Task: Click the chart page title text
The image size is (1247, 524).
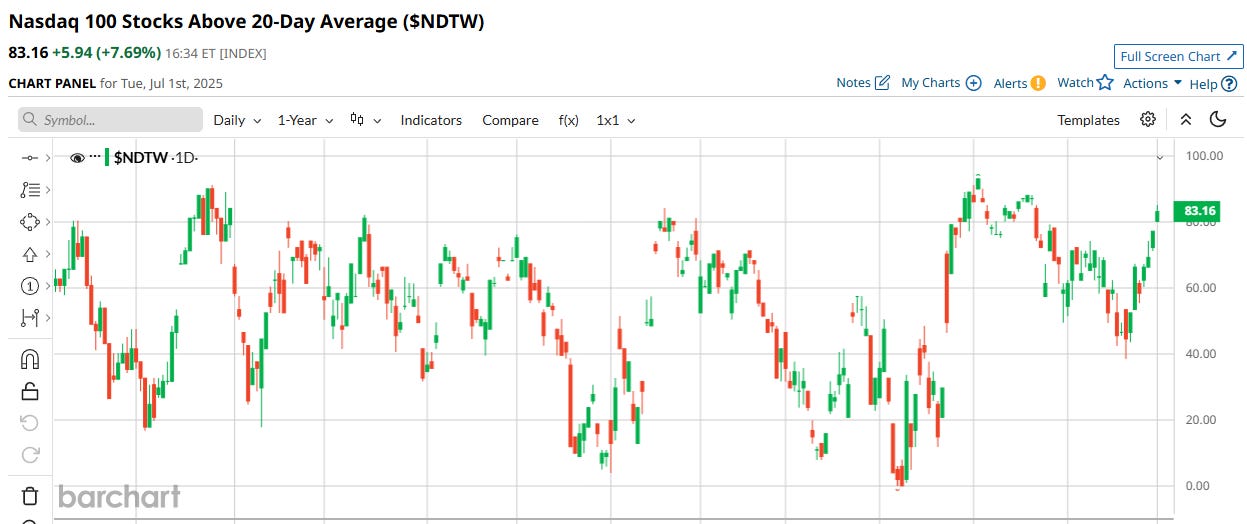Action: coord(247,21)
